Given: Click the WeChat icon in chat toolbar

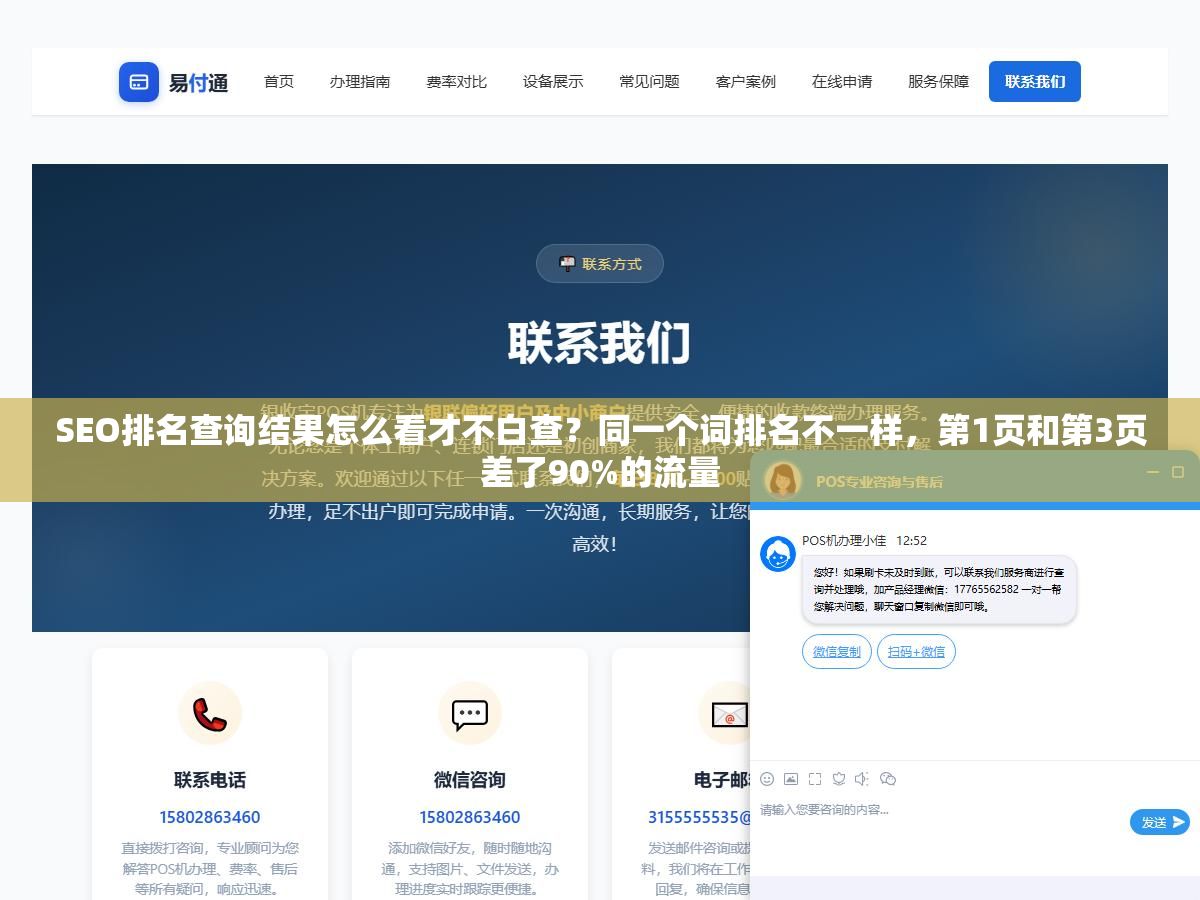Looking at the screenshot, I should click(x=888, y=779).
